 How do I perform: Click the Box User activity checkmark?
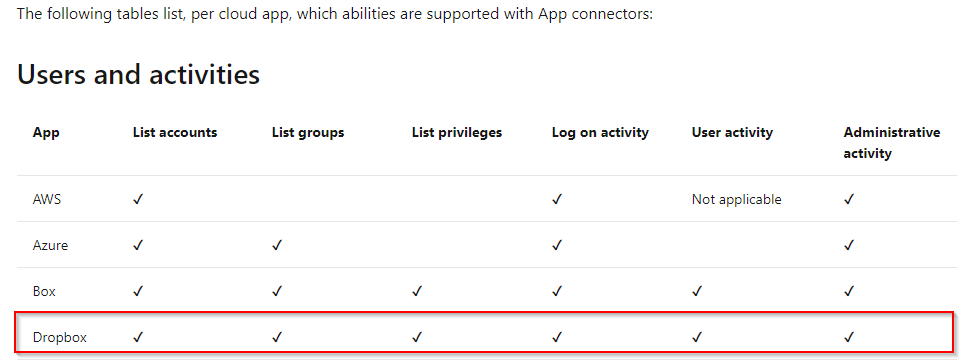(x=697, y=291)
